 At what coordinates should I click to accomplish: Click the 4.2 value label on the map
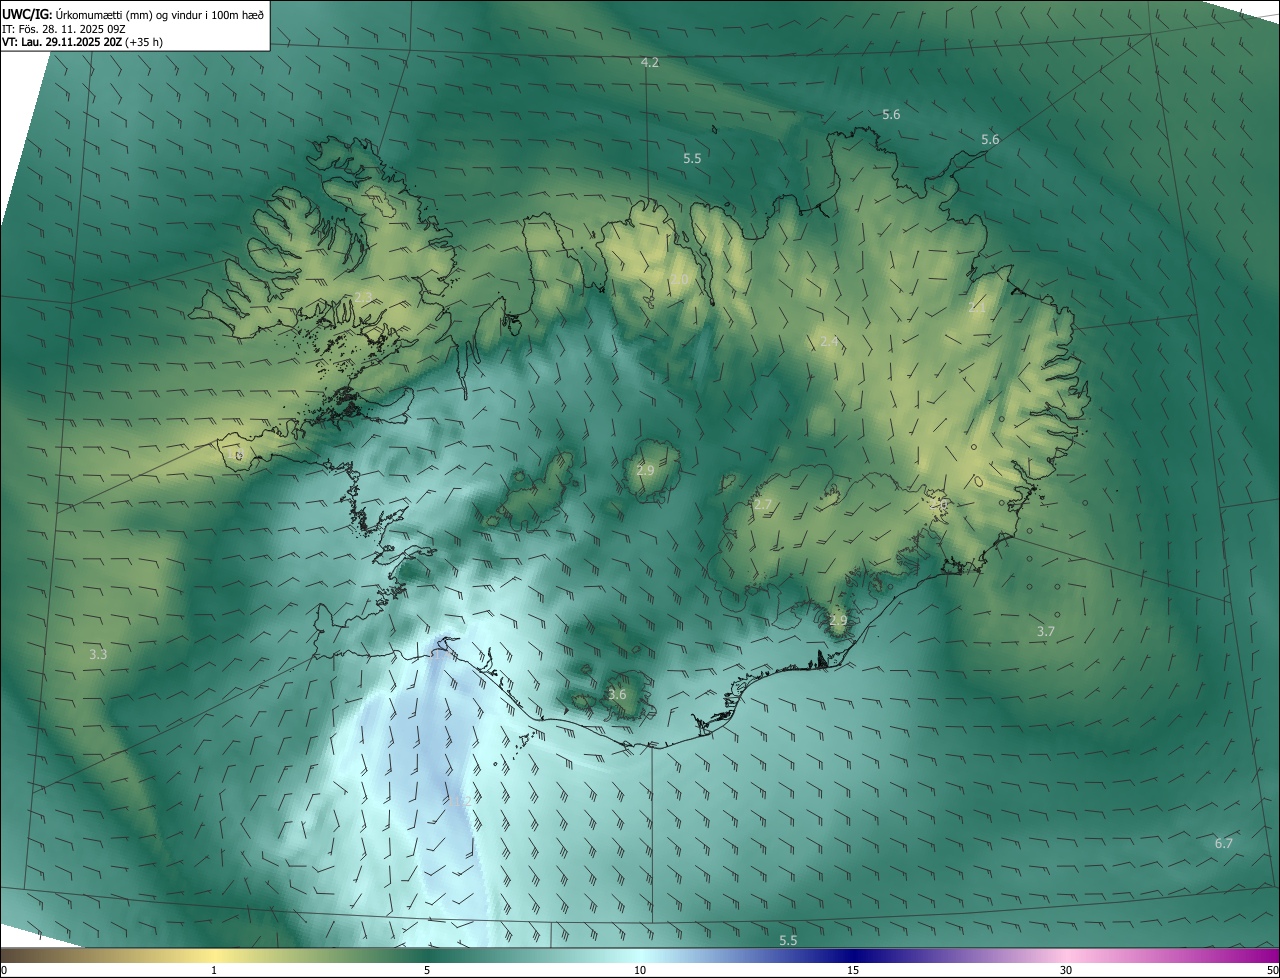click(650, 62)
